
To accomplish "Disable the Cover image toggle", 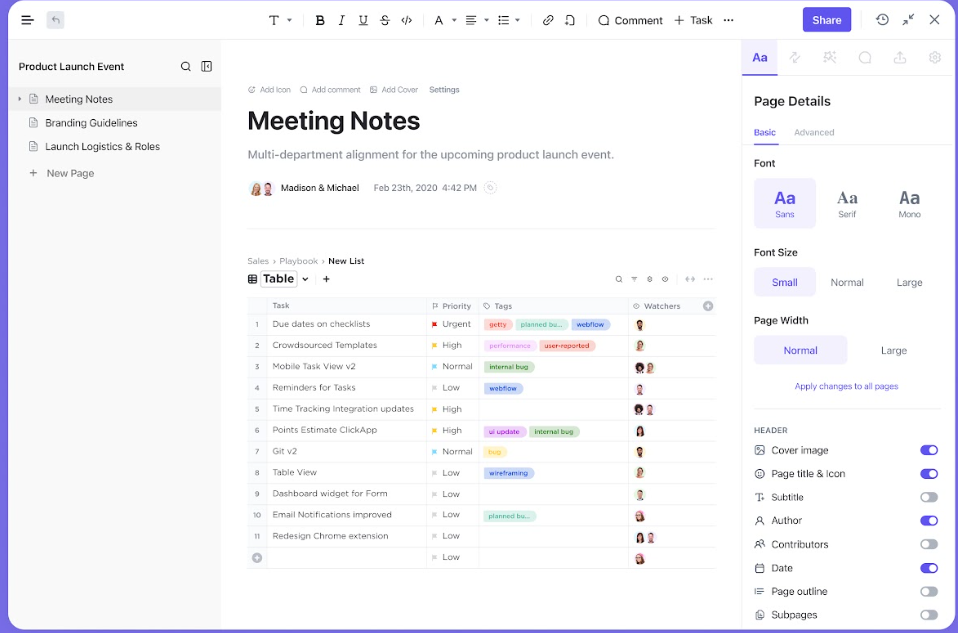I will click(x=929, y=451).
